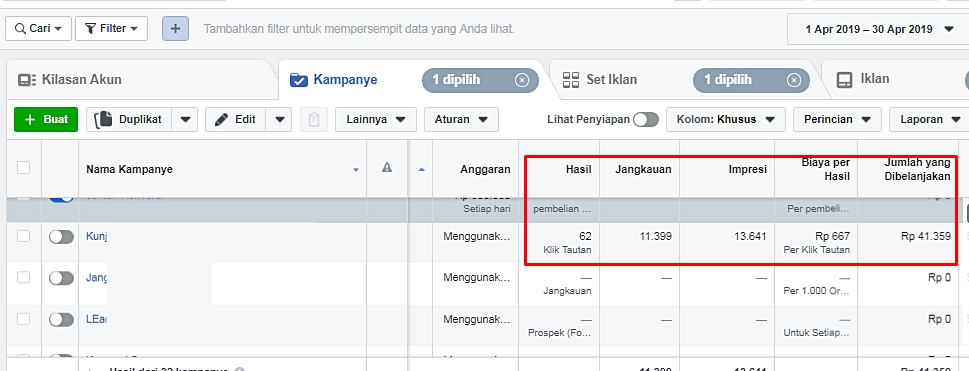Click the Anggaran column header
Screen dimensions: 969x371
click(x=475, y=169)
